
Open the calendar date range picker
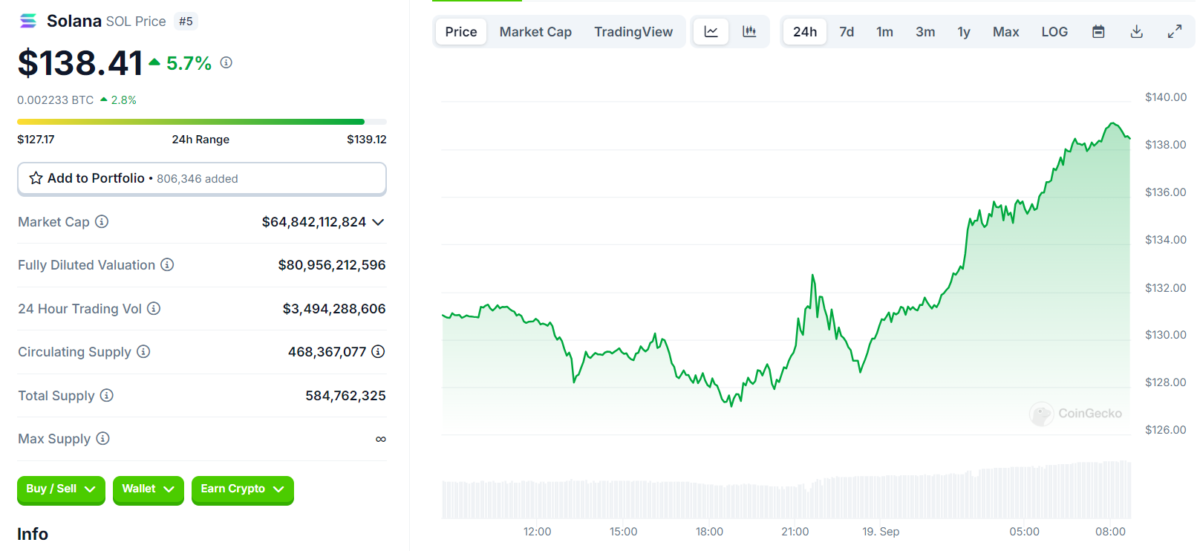click(1098, 32)
